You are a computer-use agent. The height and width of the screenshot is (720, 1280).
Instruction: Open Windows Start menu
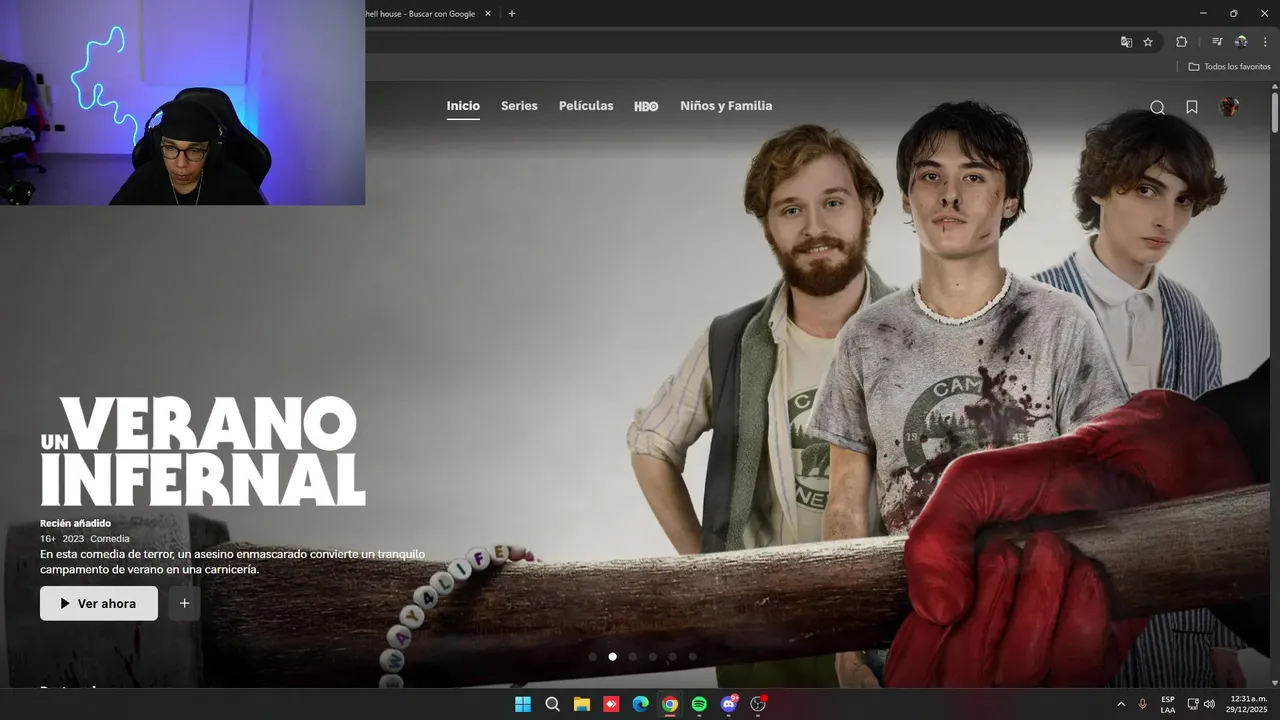[523, 704]
